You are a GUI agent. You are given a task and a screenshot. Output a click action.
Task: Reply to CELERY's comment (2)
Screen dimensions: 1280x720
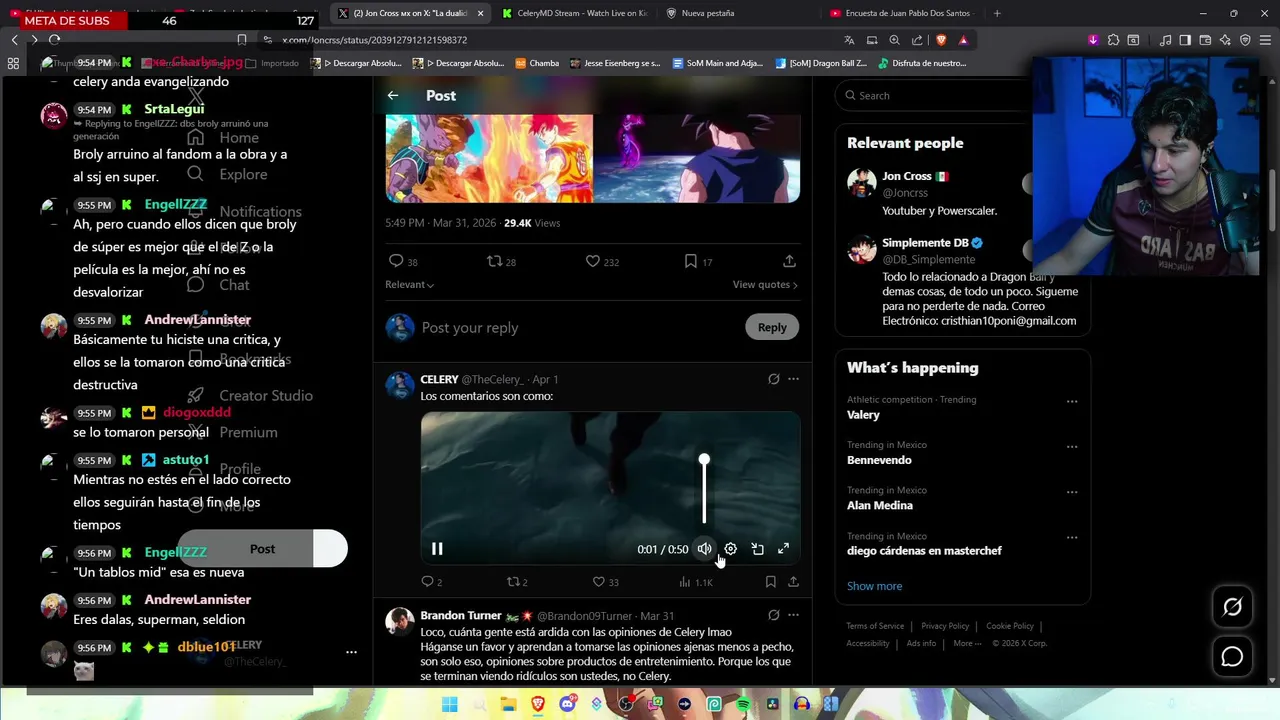click(x=431, y=582)
